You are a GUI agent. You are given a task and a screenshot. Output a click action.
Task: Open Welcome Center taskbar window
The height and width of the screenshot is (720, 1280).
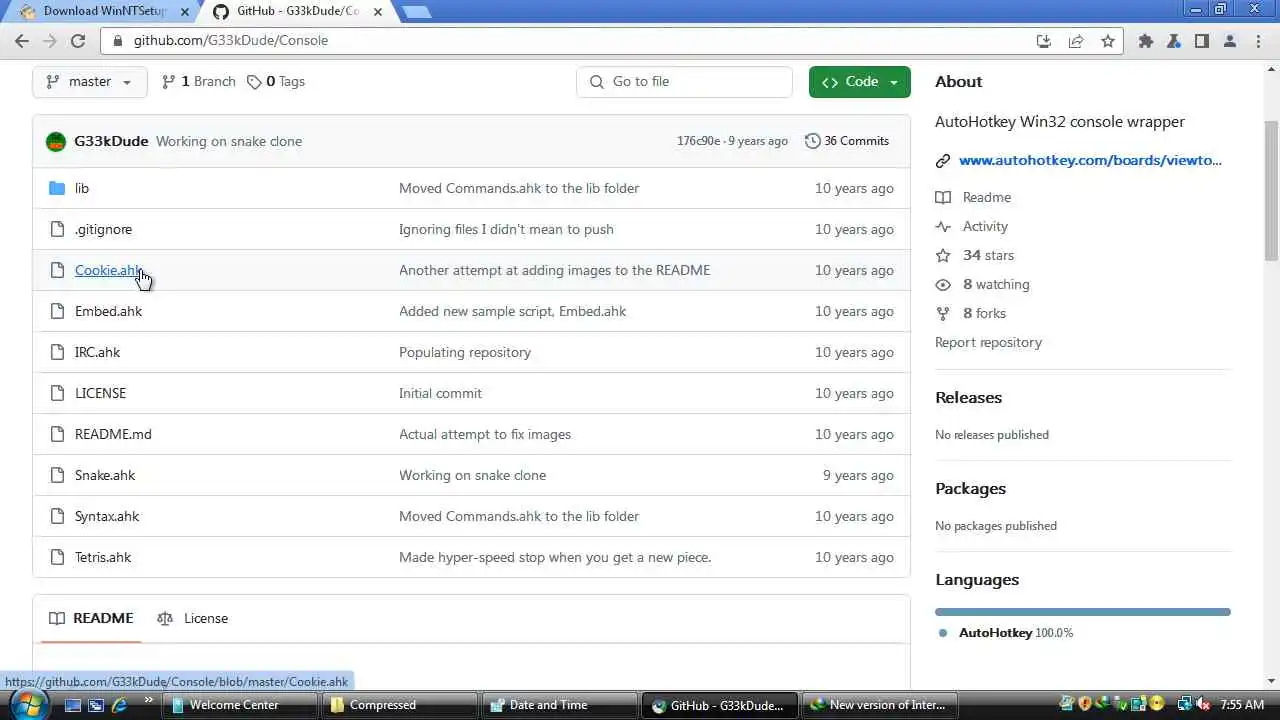point(240,705)
